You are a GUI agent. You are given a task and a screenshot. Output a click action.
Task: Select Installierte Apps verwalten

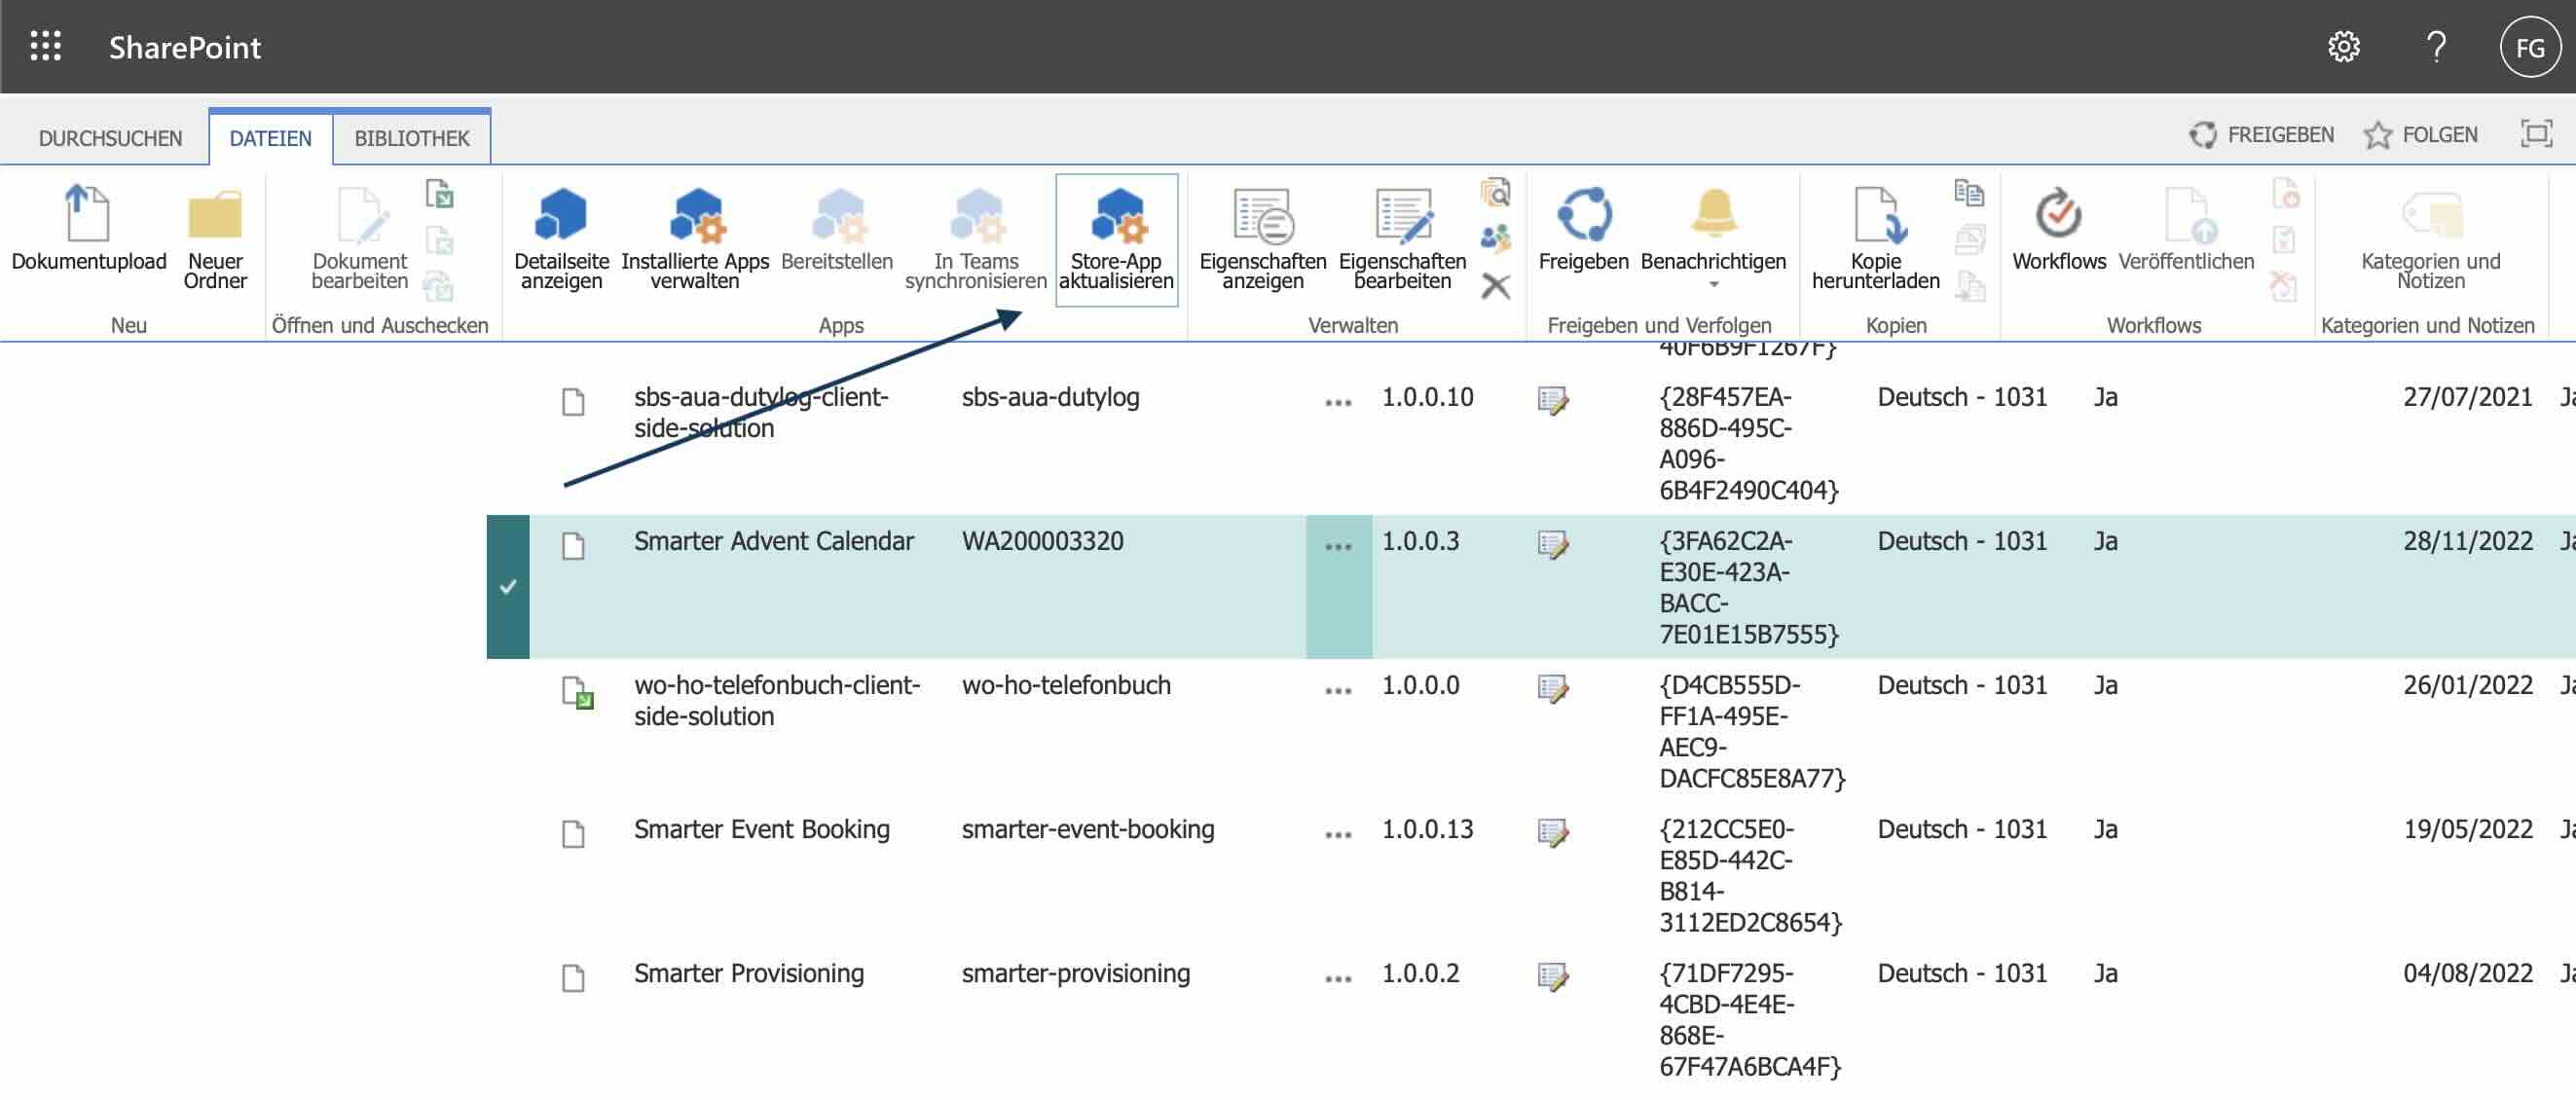coord(696,220)
